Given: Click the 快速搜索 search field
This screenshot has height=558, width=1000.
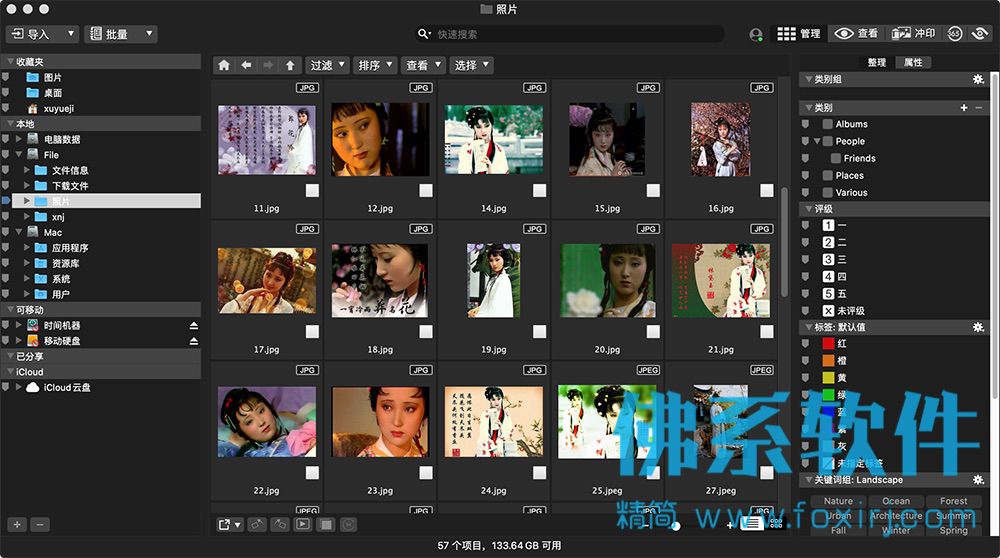Looking at the screenshot, I should pos(570,34).
